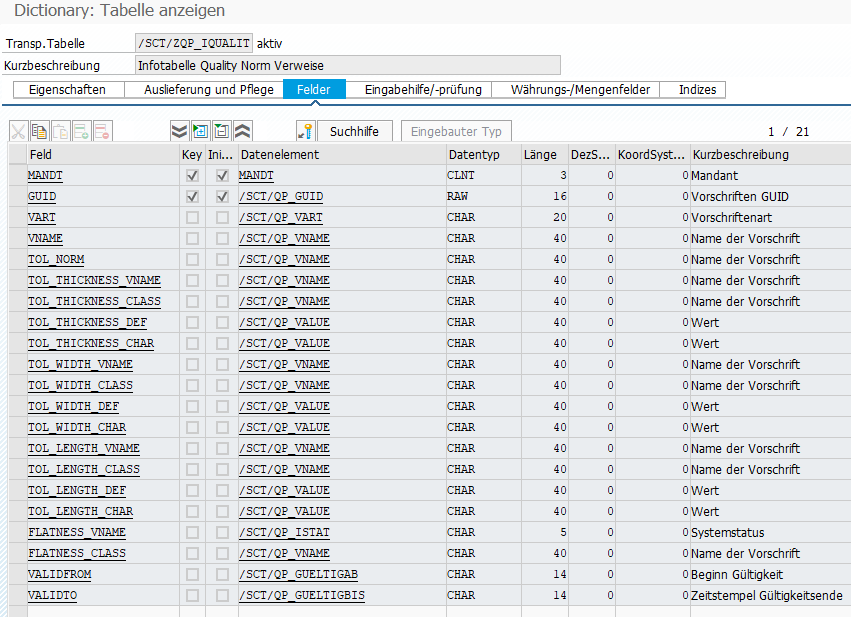Click the Suchhilfe button
Viewport: 851px width, 617px height.
(353, 131)
